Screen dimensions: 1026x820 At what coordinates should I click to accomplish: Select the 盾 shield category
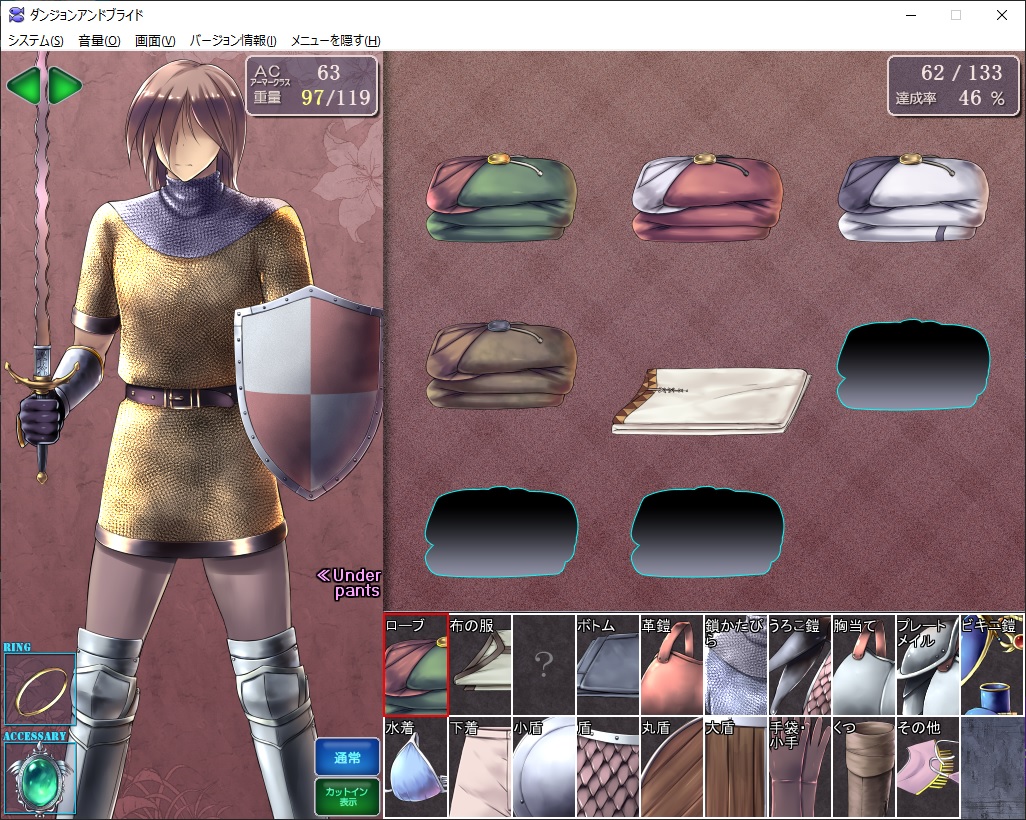pos(608,767)
